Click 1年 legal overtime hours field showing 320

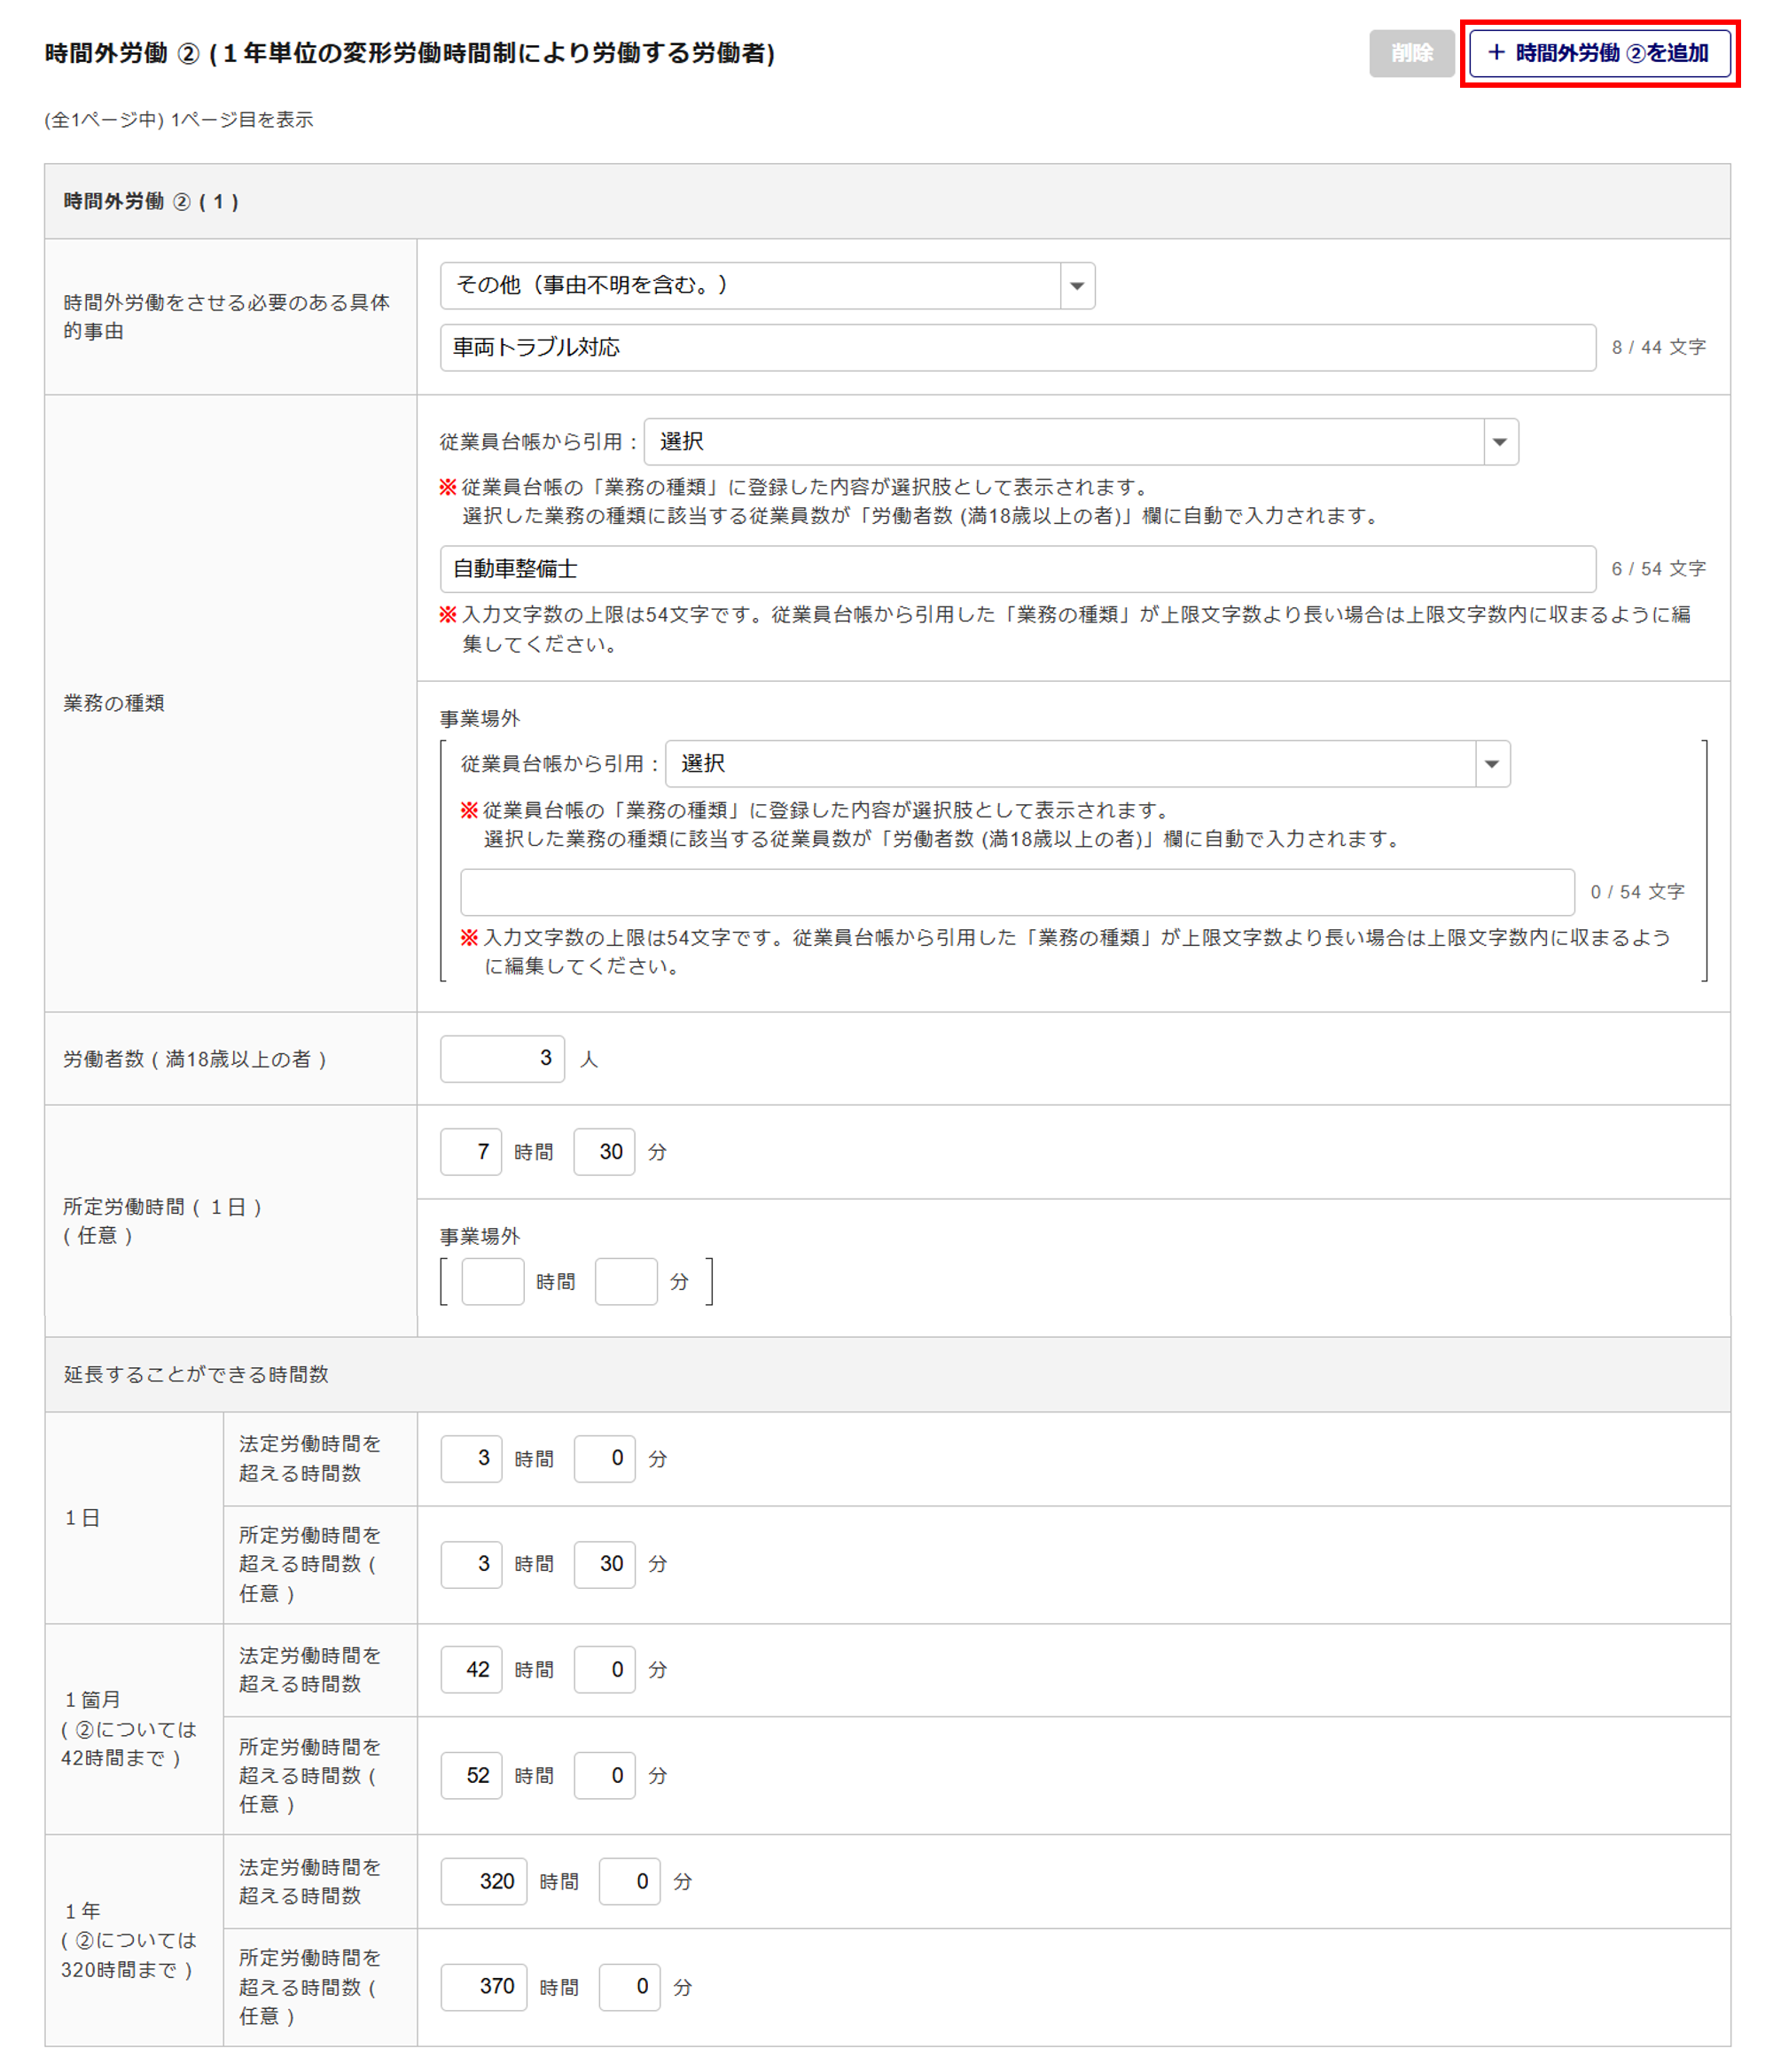[484, 1882]
